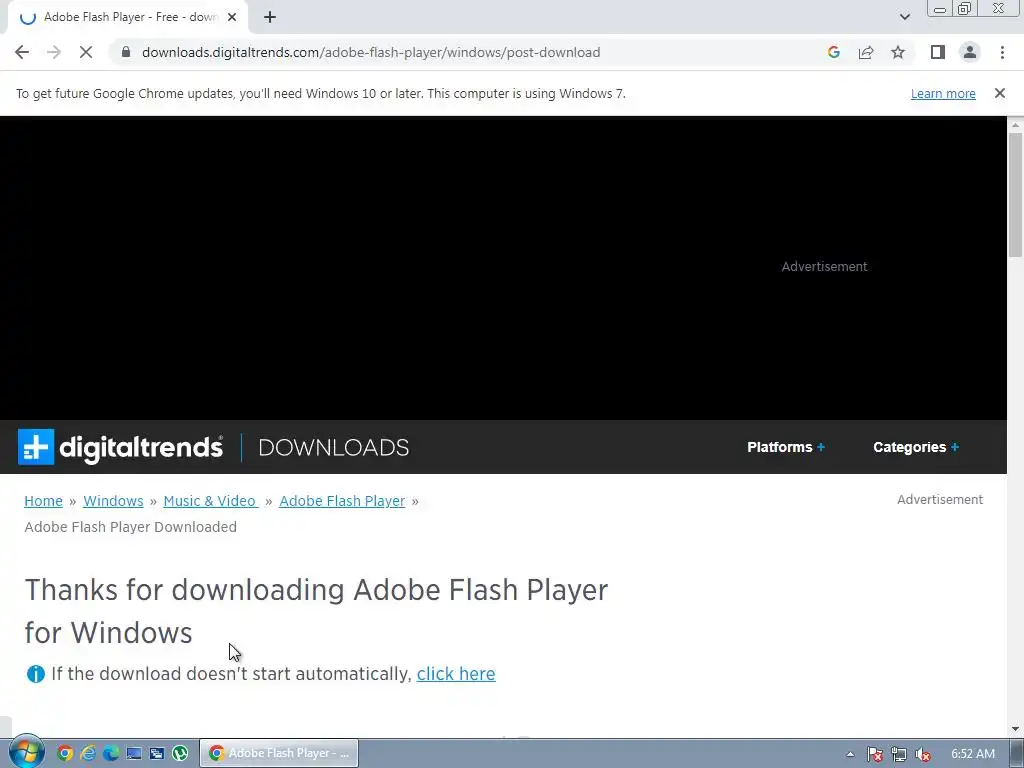Click the 'Thanks for downloading' heading
Viewport: 1024px width, 768px height.
coord(316,611)
